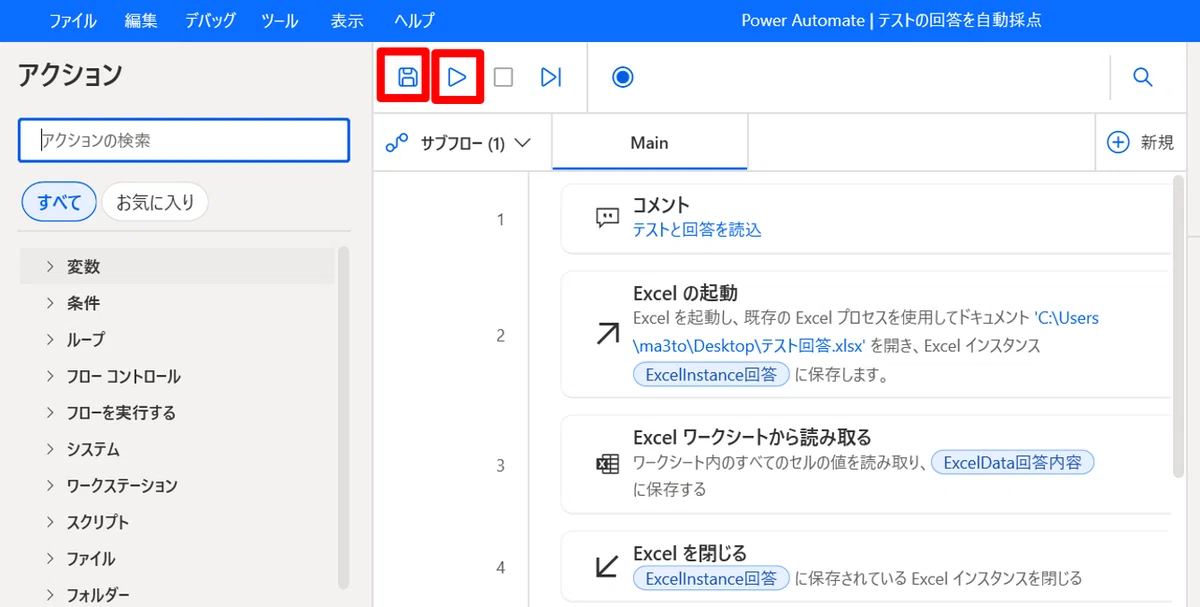Image resolution: width=1200 pixels, height=607 pixels.
Task: Open the ツール menu
Action: (x=279, y=20)
